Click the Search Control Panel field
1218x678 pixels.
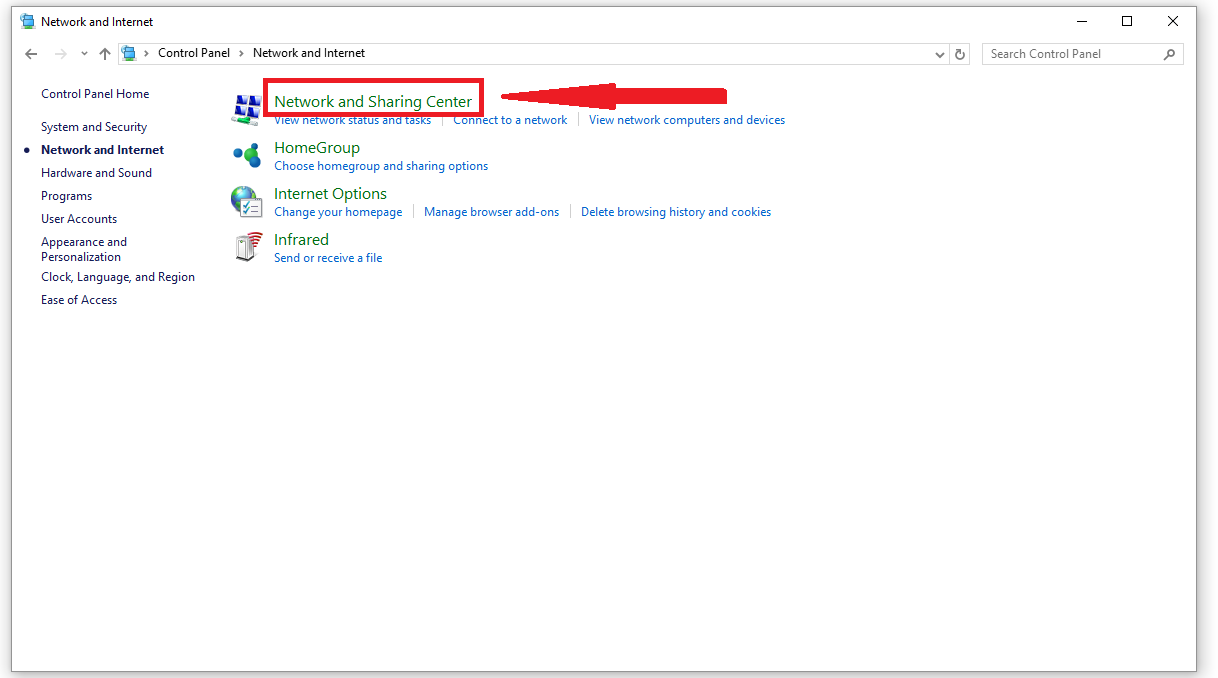point(1070,54)
